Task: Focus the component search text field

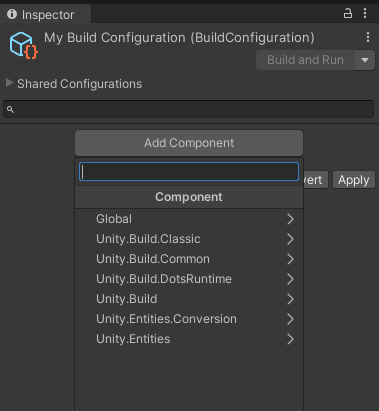Action: [x=189, y=172]
